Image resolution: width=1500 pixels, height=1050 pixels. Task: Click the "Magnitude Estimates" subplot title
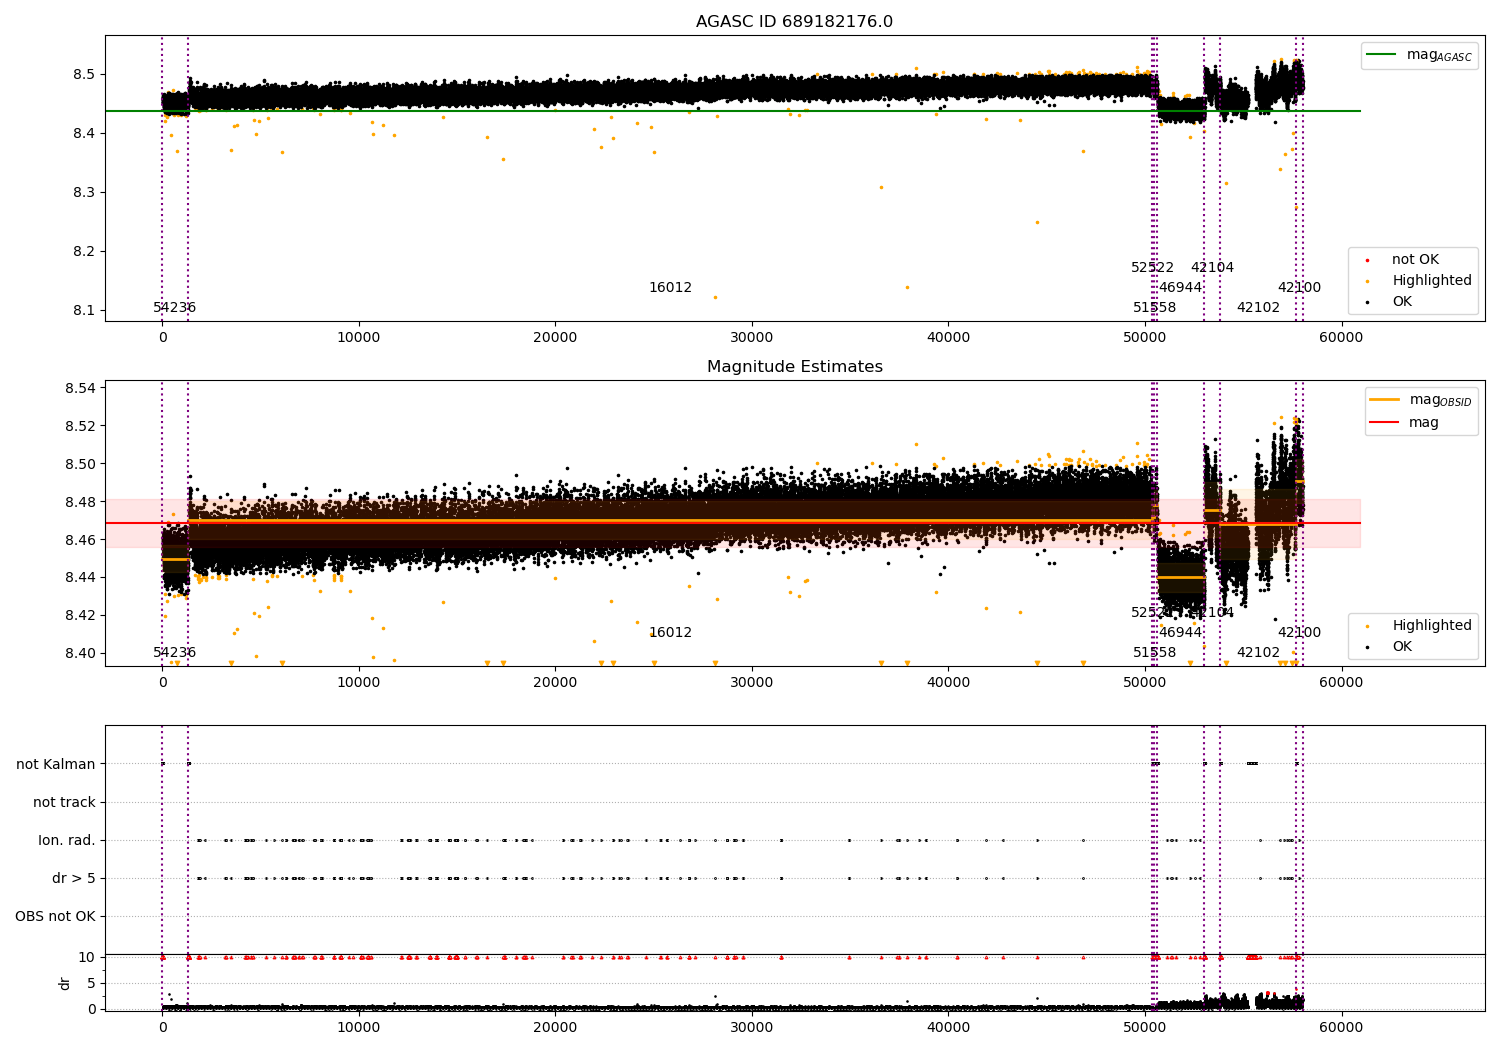pos(794,367)
